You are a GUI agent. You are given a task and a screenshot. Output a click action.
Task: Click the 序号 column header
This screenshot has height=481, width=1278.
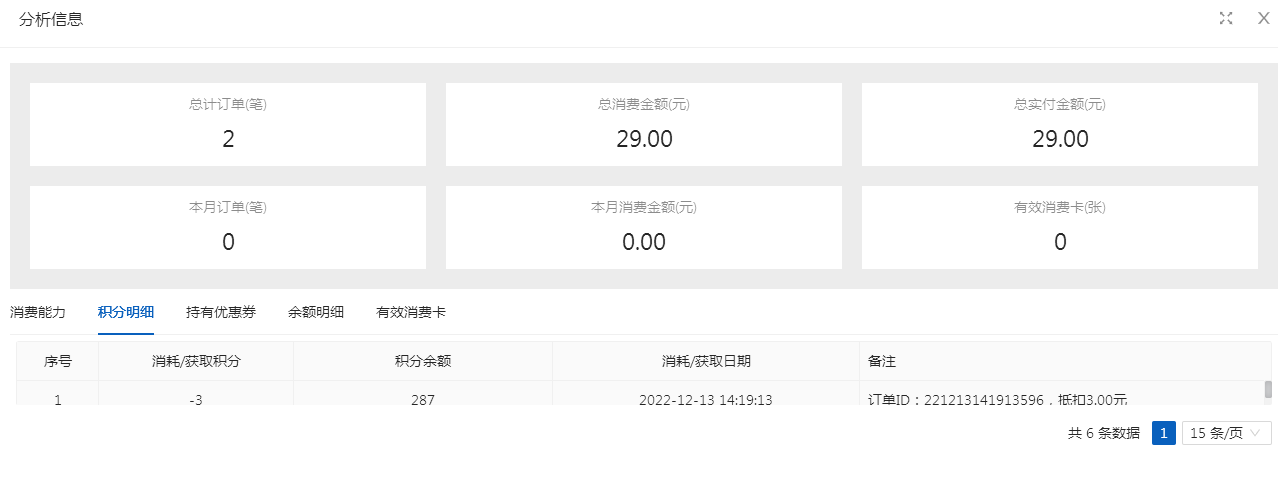tap(58, 361)
